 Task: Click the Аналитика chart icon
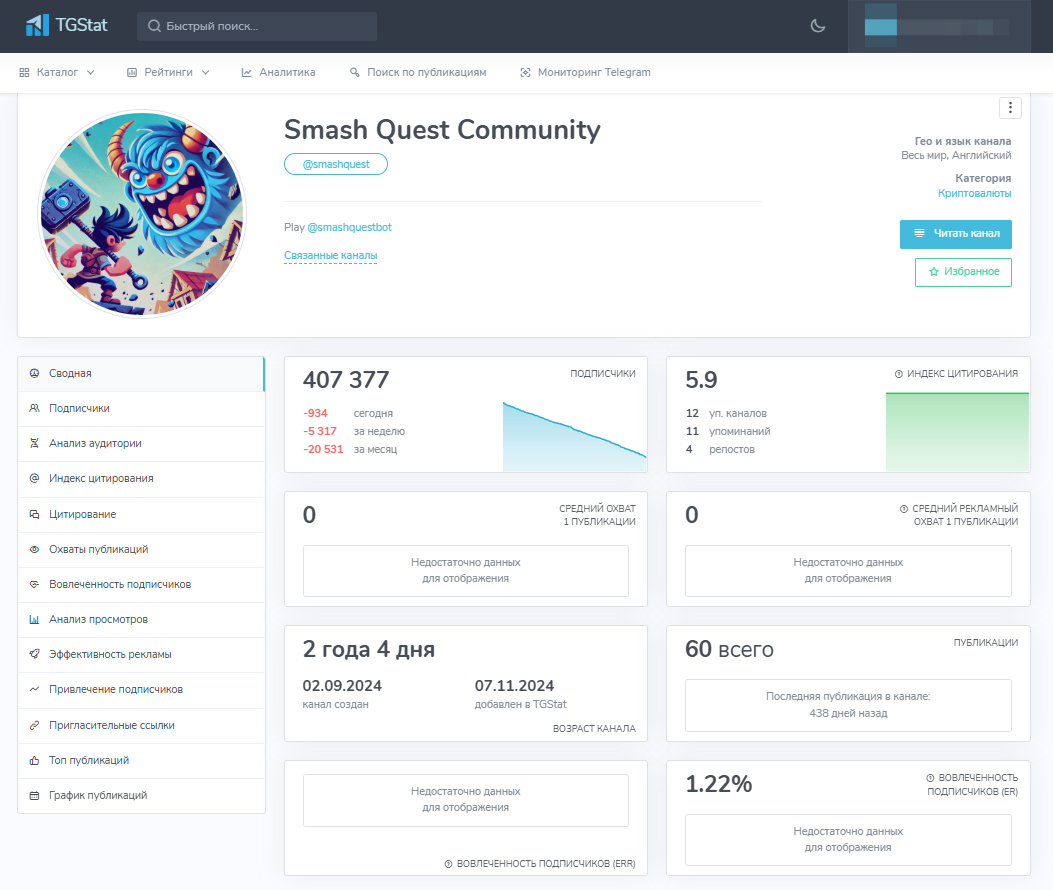click(x=246, y=73)
